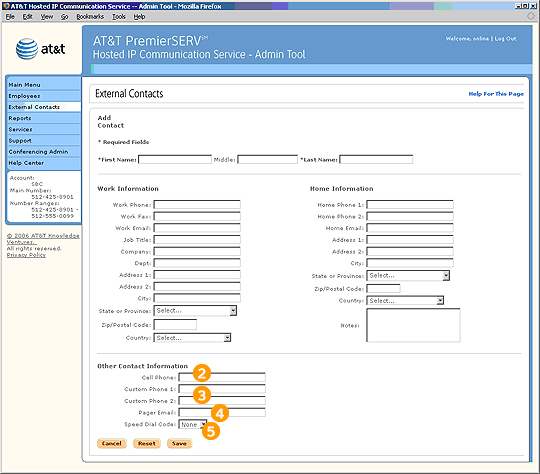Screen dimensions: 540x474
Task: Open the View menu
Action: pos(46,17)
